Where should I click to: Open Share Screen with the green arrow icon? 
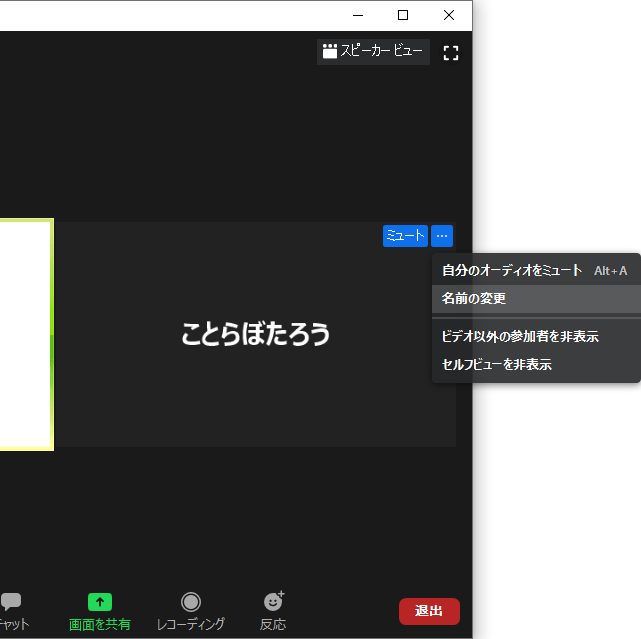click(x=99, y=602)
